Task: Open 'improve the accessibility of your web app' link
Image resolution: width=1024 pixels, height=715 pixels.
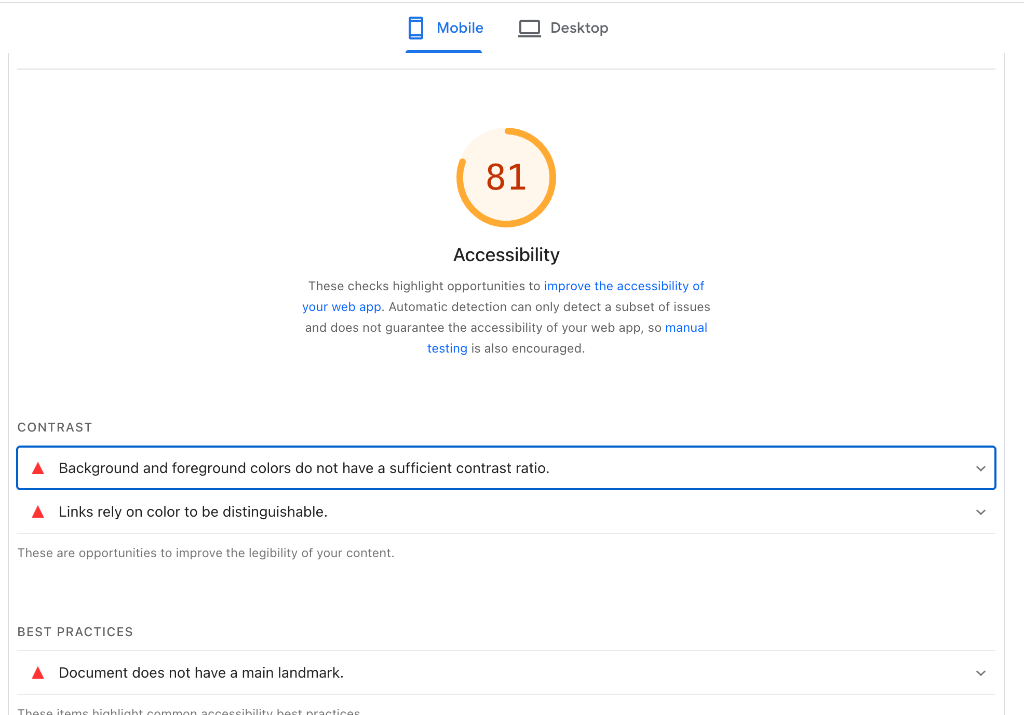Action: point(623,286)
